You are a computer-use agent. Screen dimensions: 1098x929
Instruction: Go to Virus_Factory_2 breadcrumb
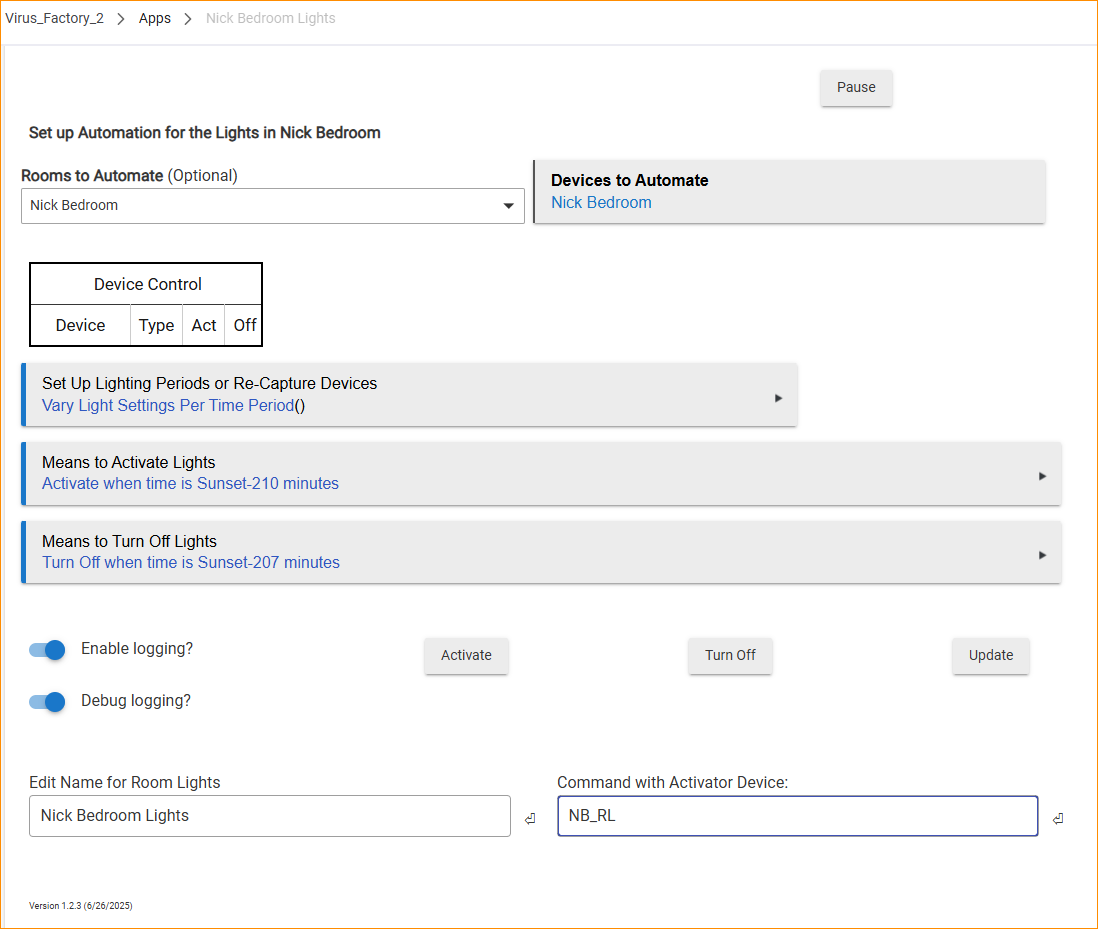55,18
